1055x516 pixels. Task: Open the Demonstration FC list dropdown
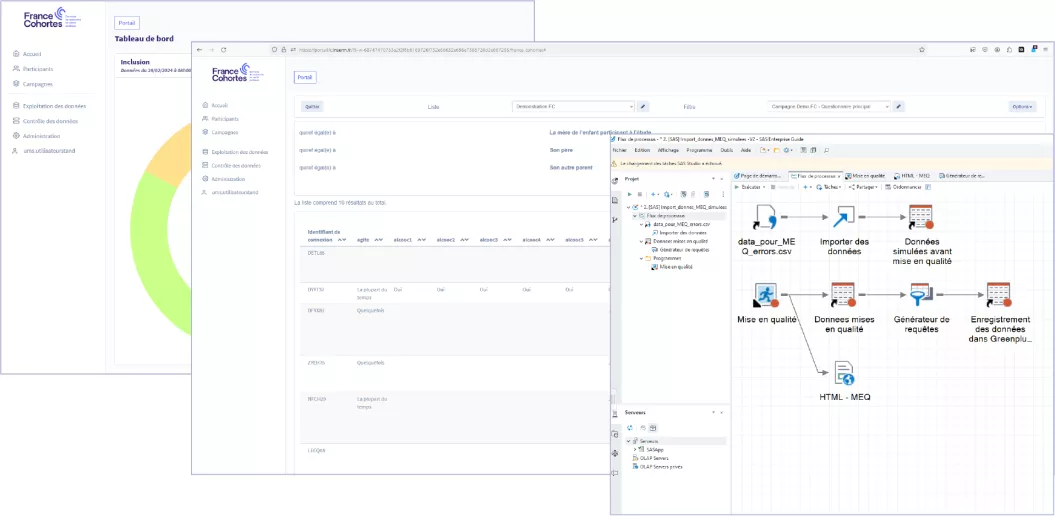573,106
